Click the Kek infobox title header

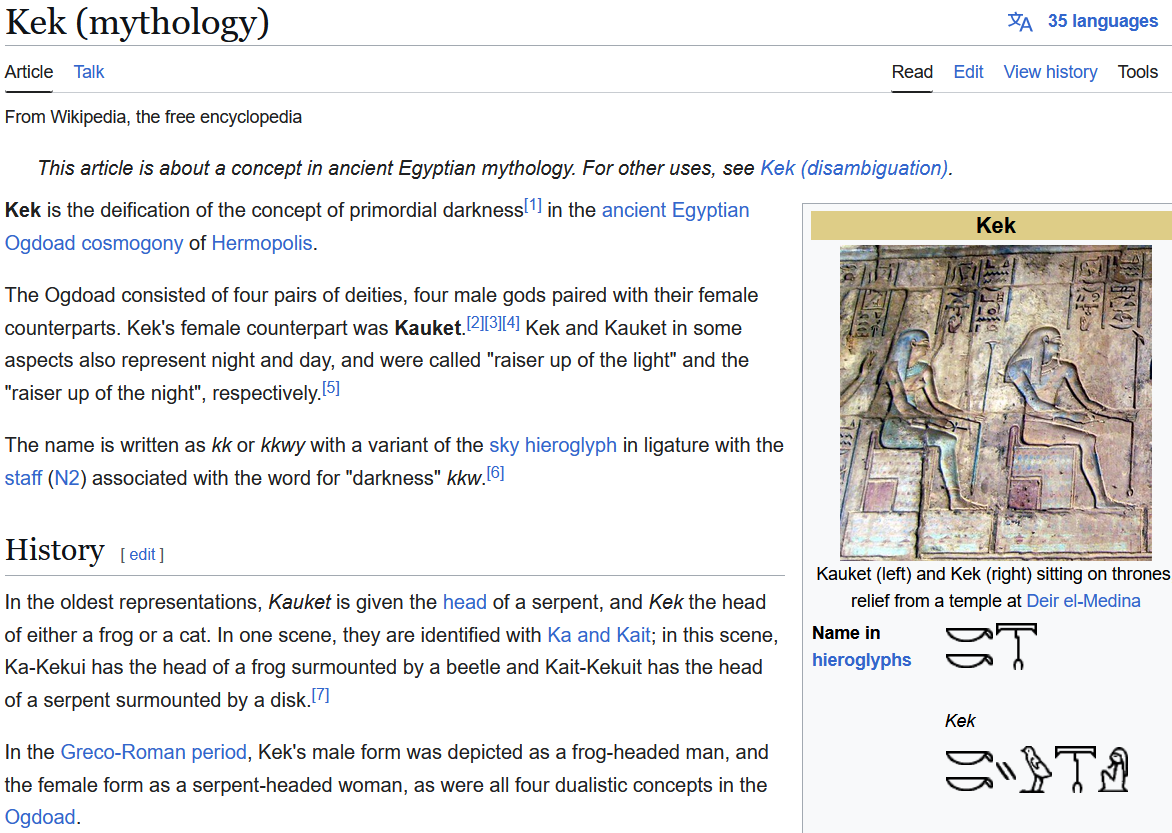click(x=996, y=225)
